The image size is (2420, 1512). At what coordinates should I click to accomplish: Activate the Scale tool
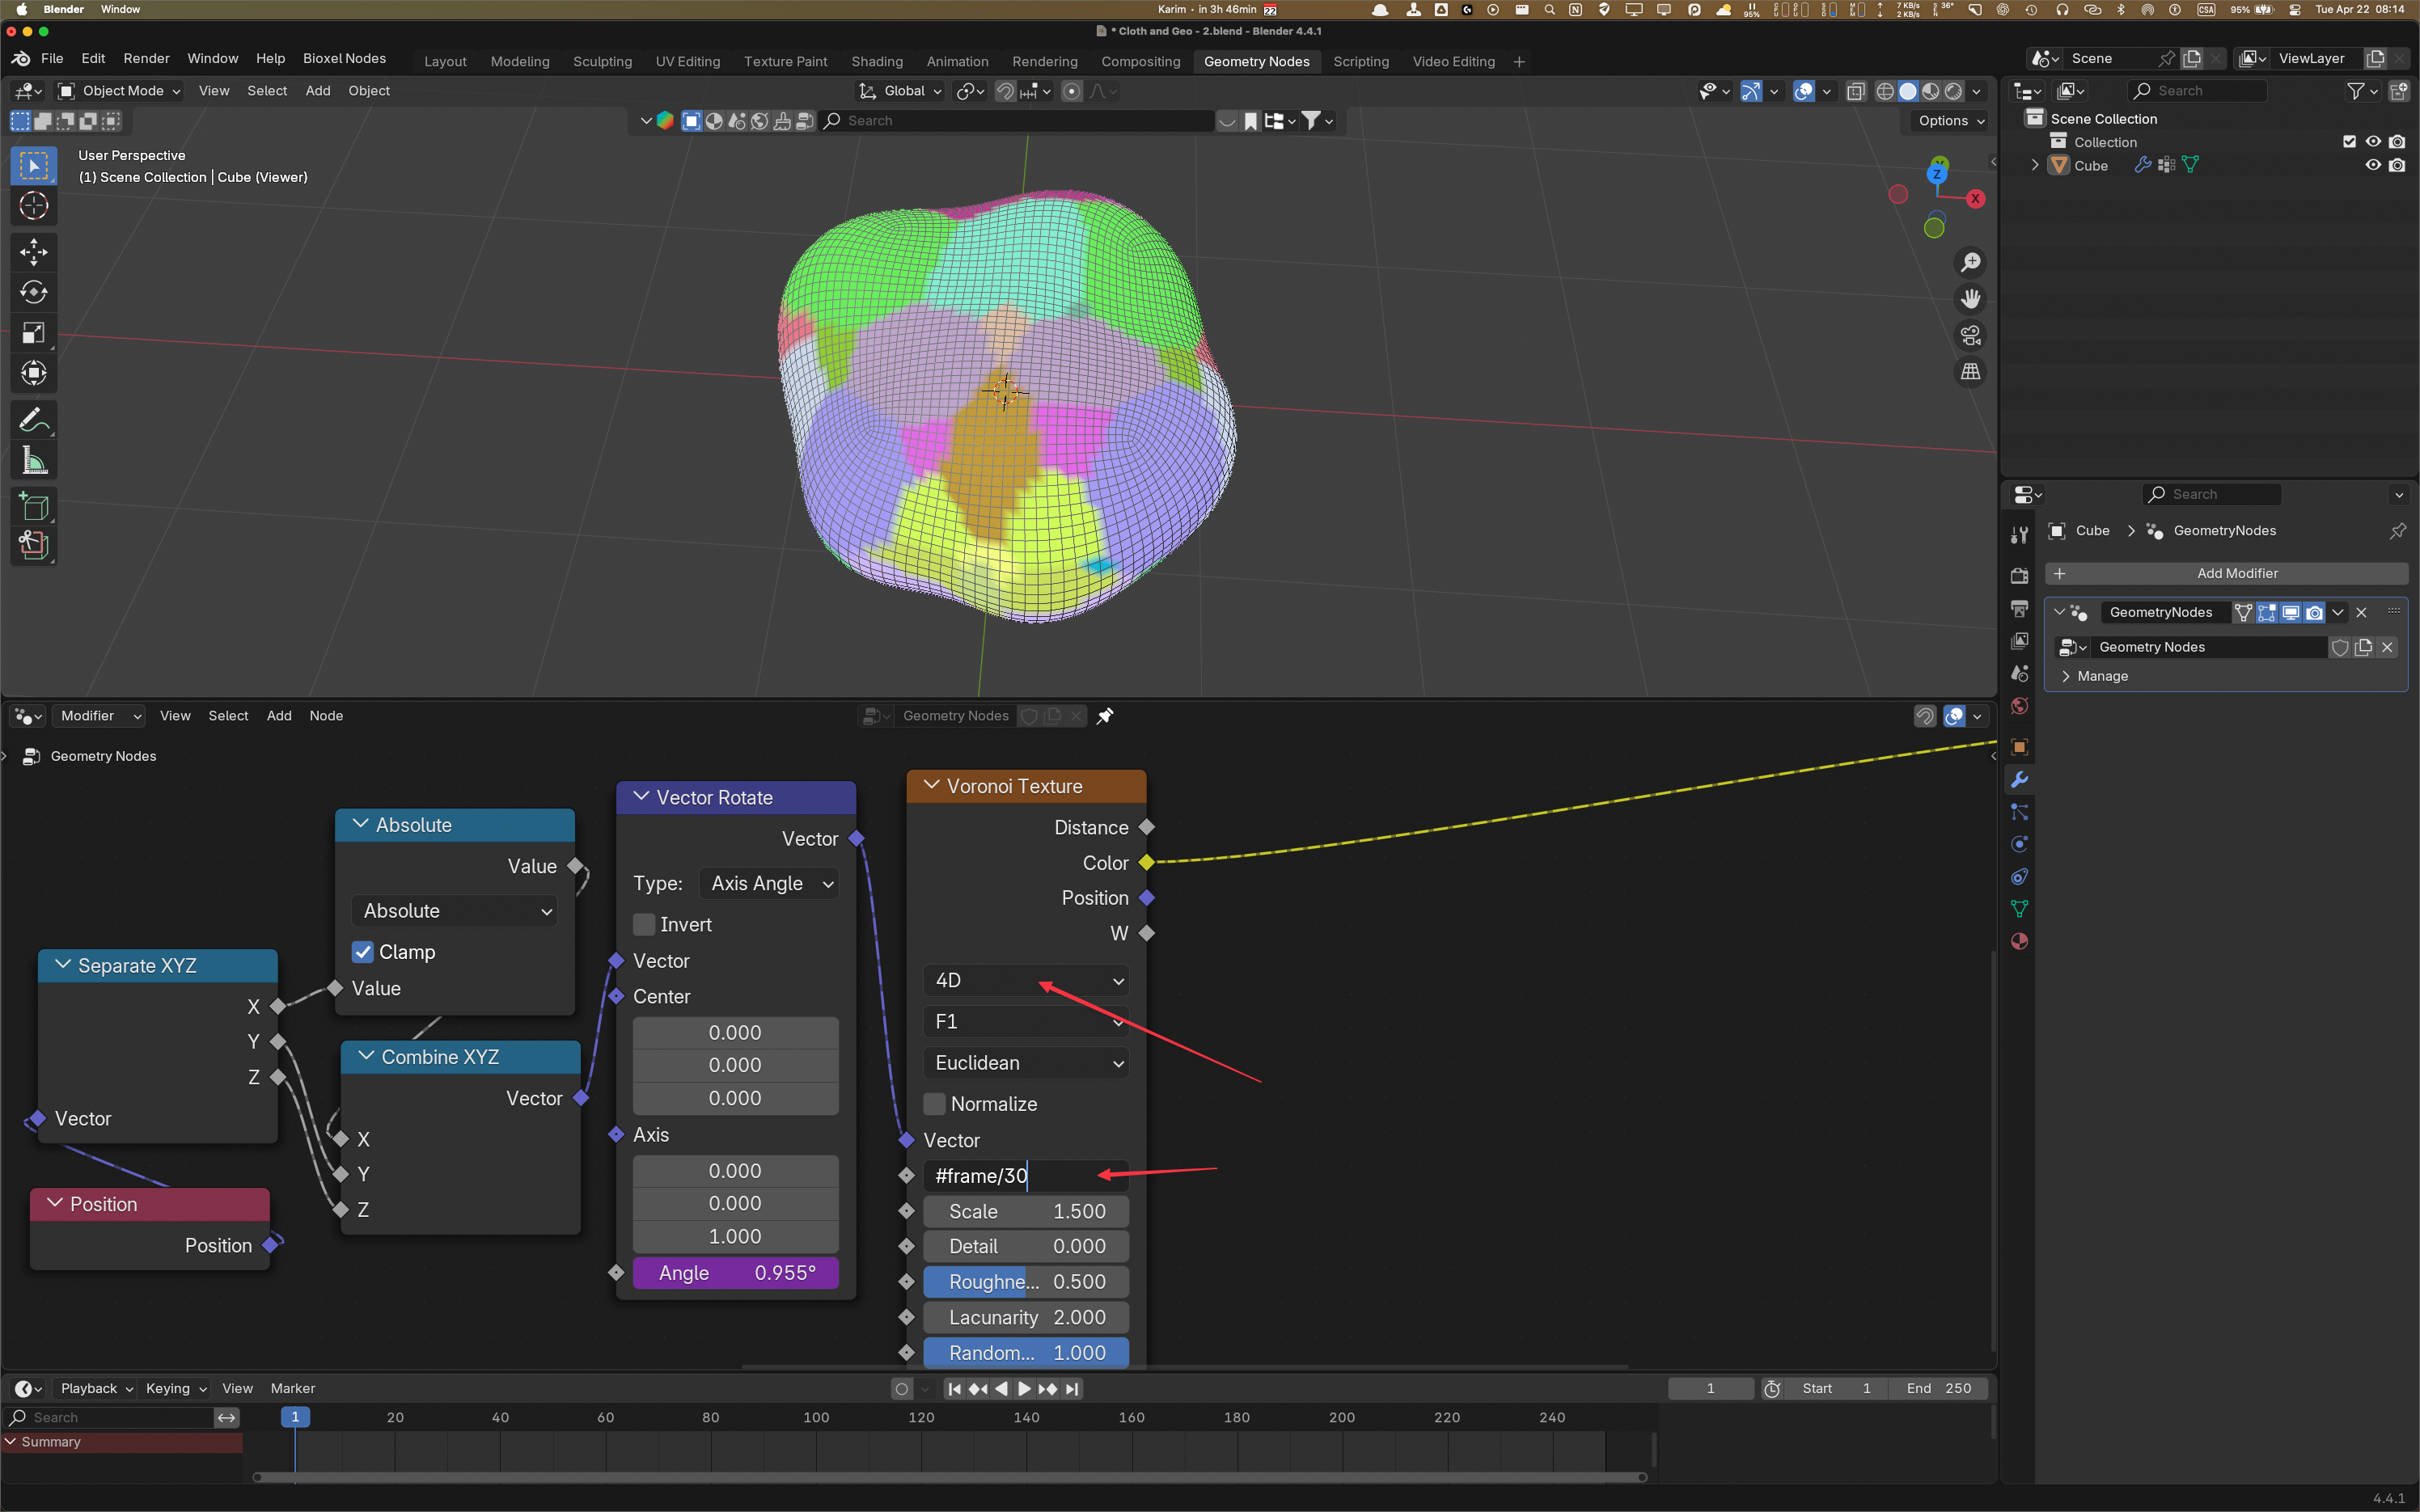coord(34,333)
